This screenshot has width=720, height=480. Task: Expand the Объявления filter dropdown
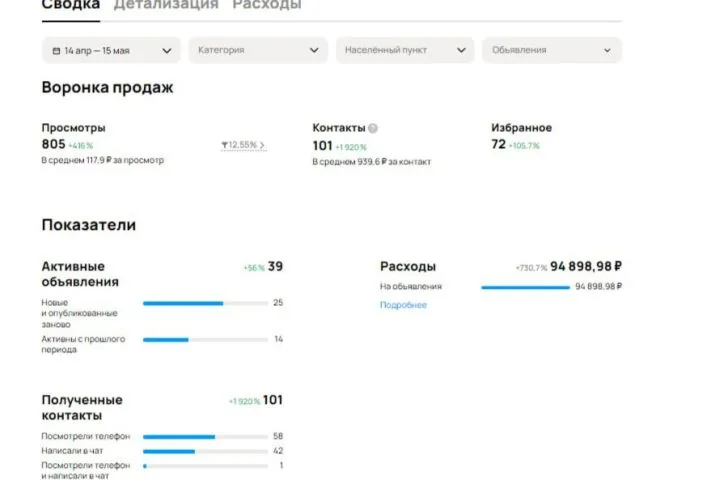click(552, 50)
